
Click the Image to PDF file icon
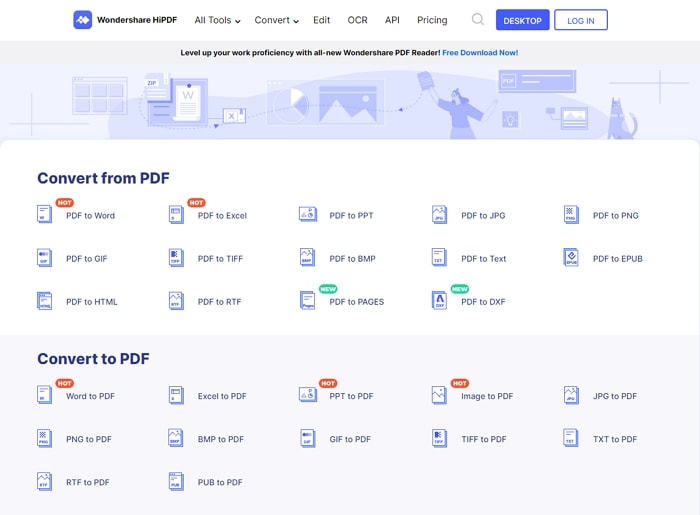tap(439, 395)
